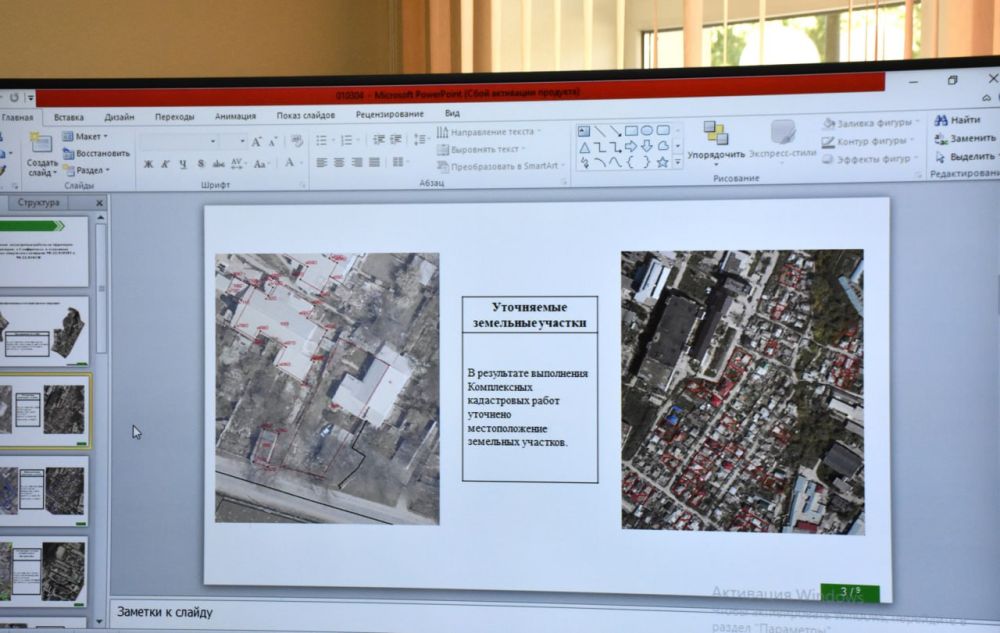
Task: Select the Text Box shape in gallery
Action: coord(584,132)
